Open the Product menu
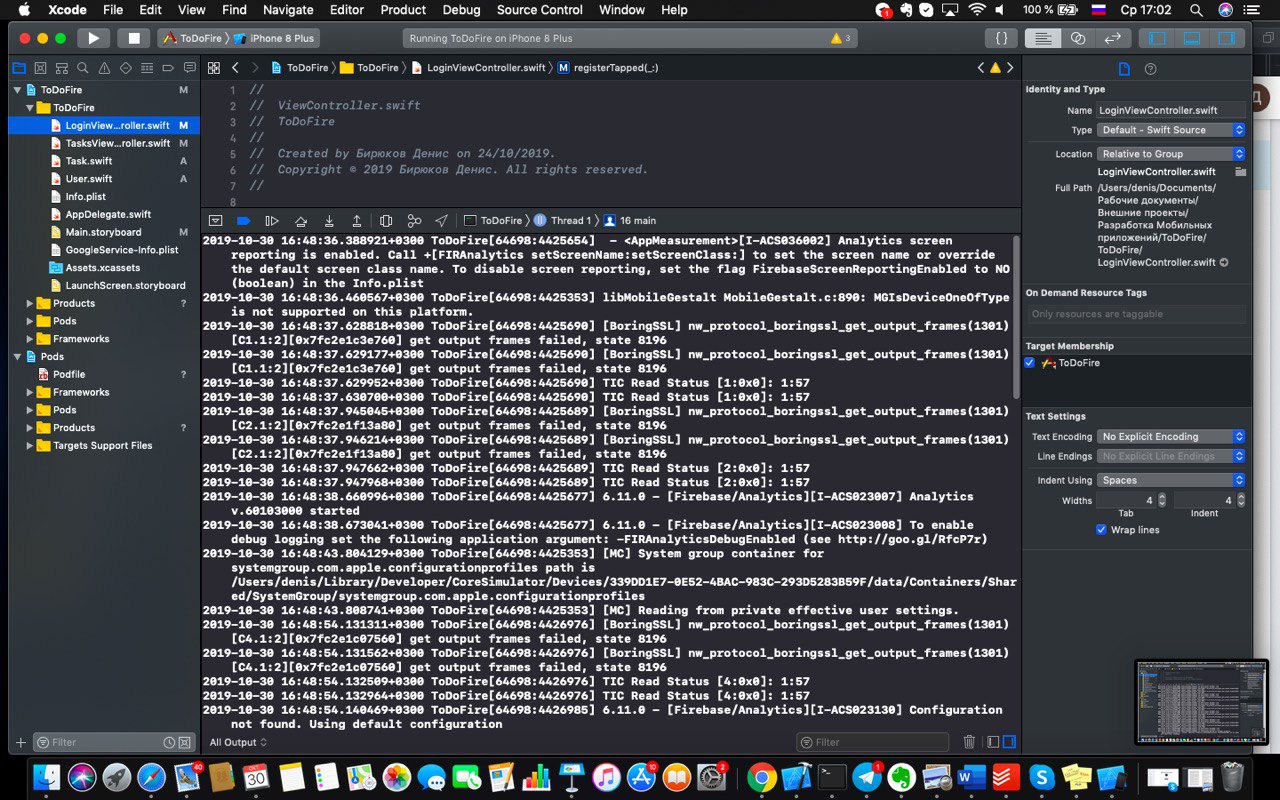Viewport: 1280px width, 800px height. (x=404, y=10)
